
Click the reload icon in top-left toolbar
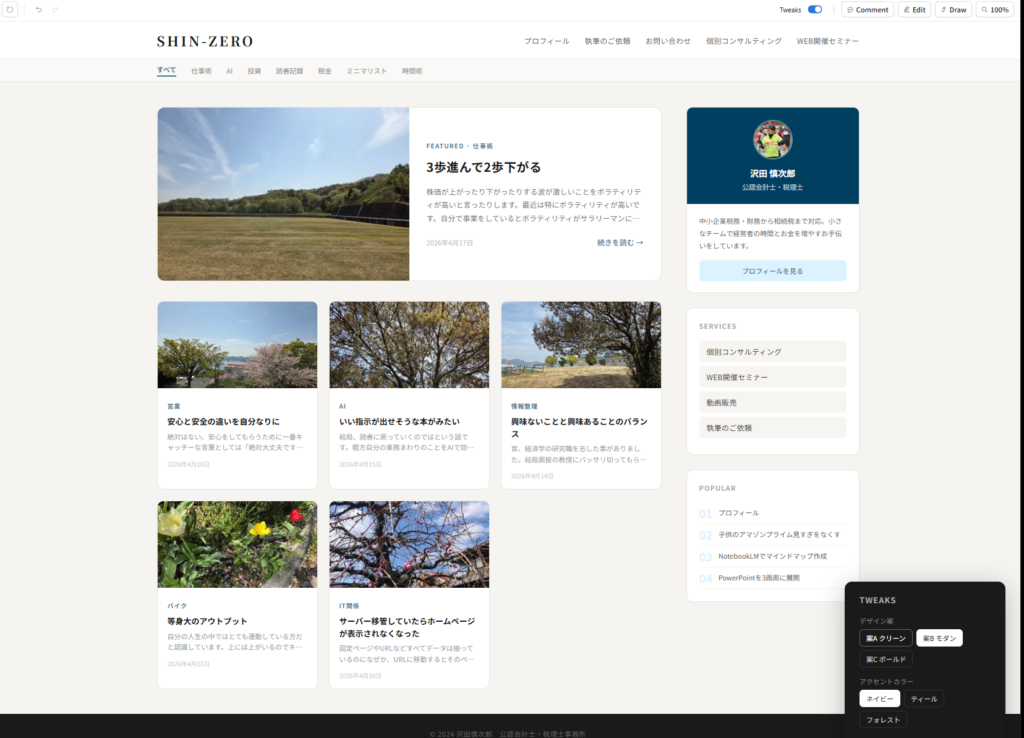point(10,9)
